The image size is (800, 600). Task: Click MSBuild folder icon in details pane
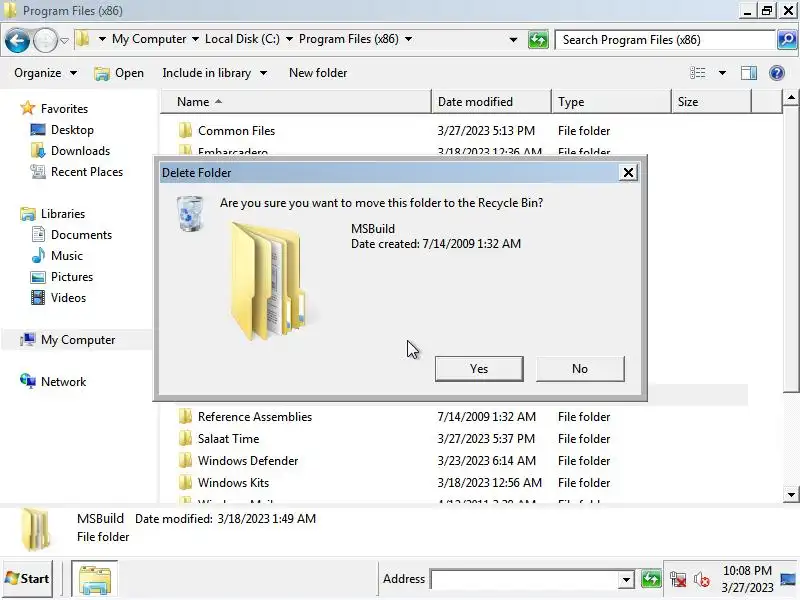pos(36,530)
